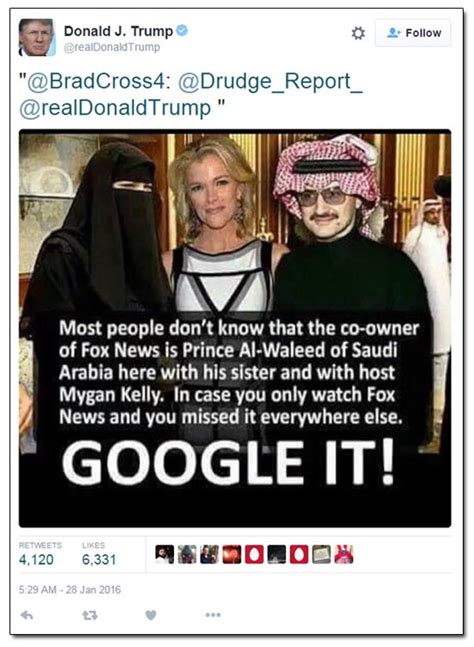Open the tweet author's profile picture
474x647 pixels.
[37, 37]
